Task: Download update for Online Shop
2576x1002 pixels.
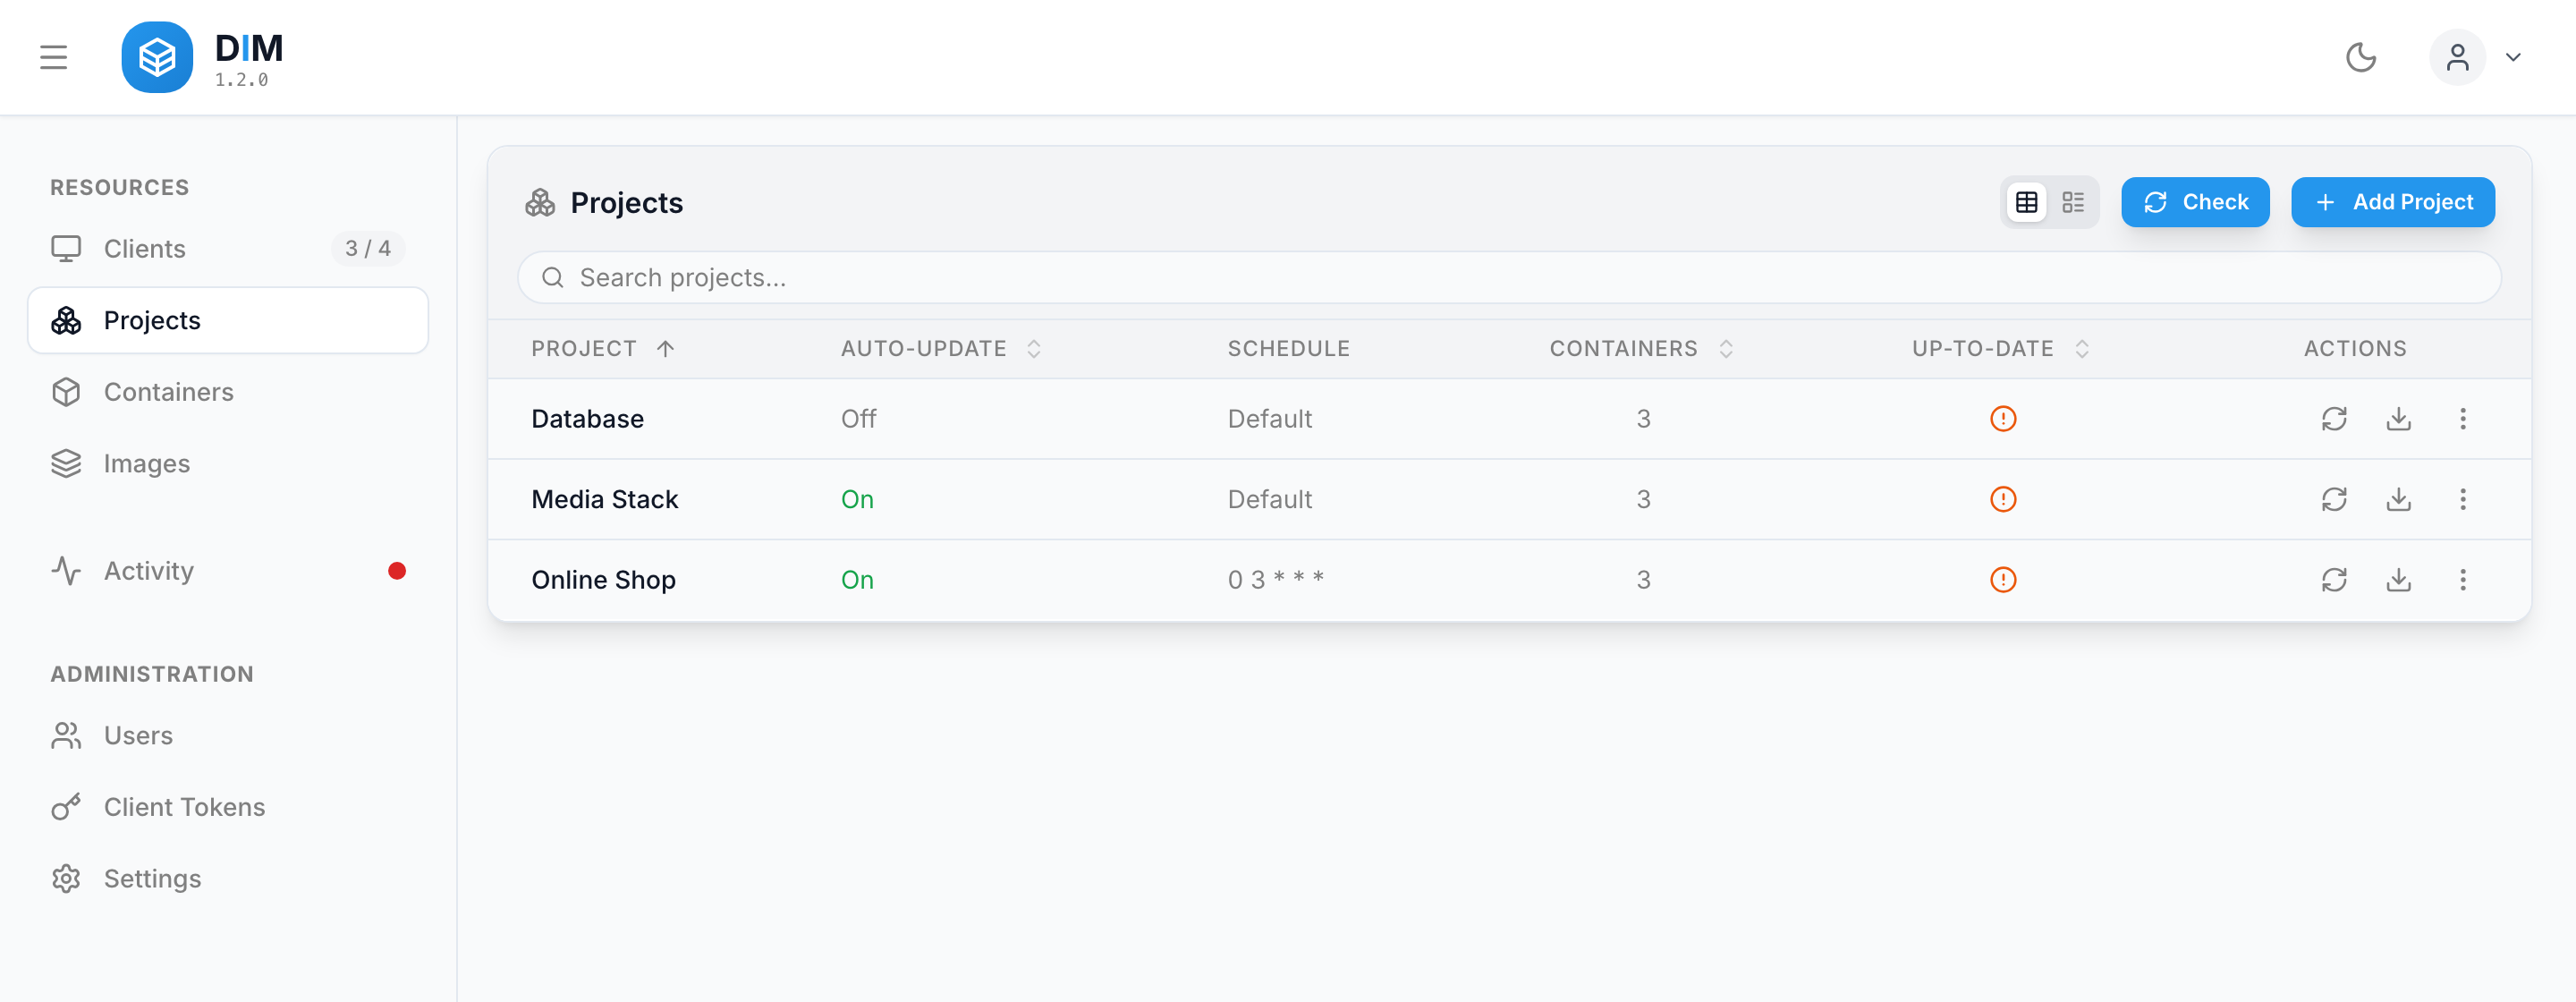Action: [2398, 580]
